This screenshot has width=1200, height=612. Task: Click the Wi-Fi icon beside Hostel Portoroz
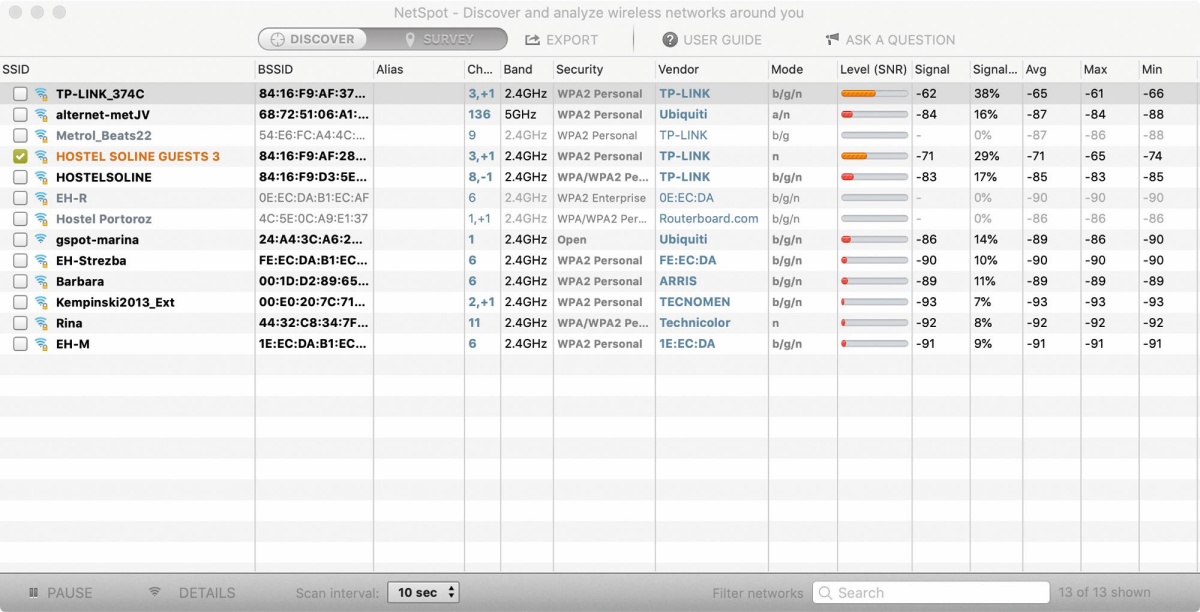[x=41, y=219]
